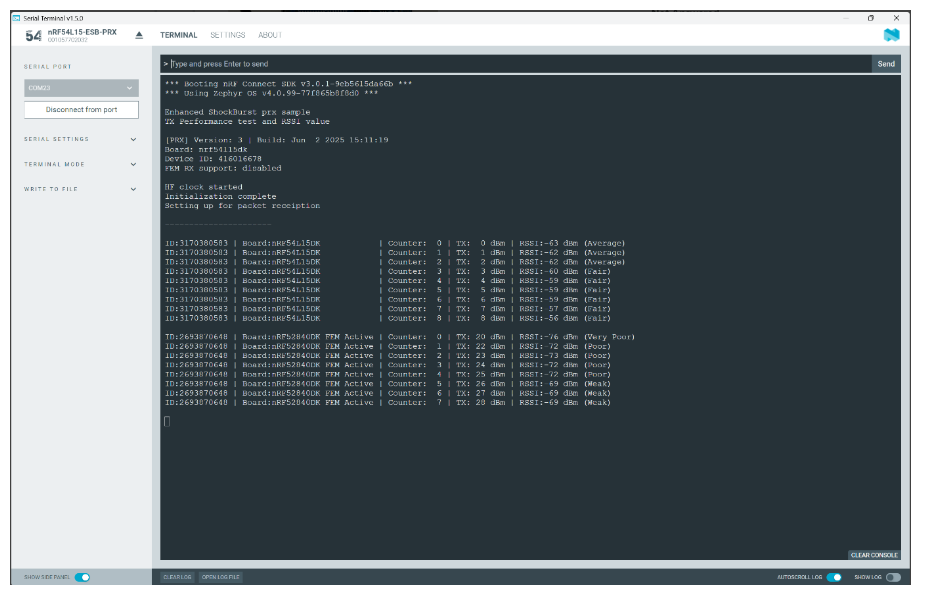Click the 54 device series icon
The height and width of the screenshot is (599, 926).
point(33,35)
